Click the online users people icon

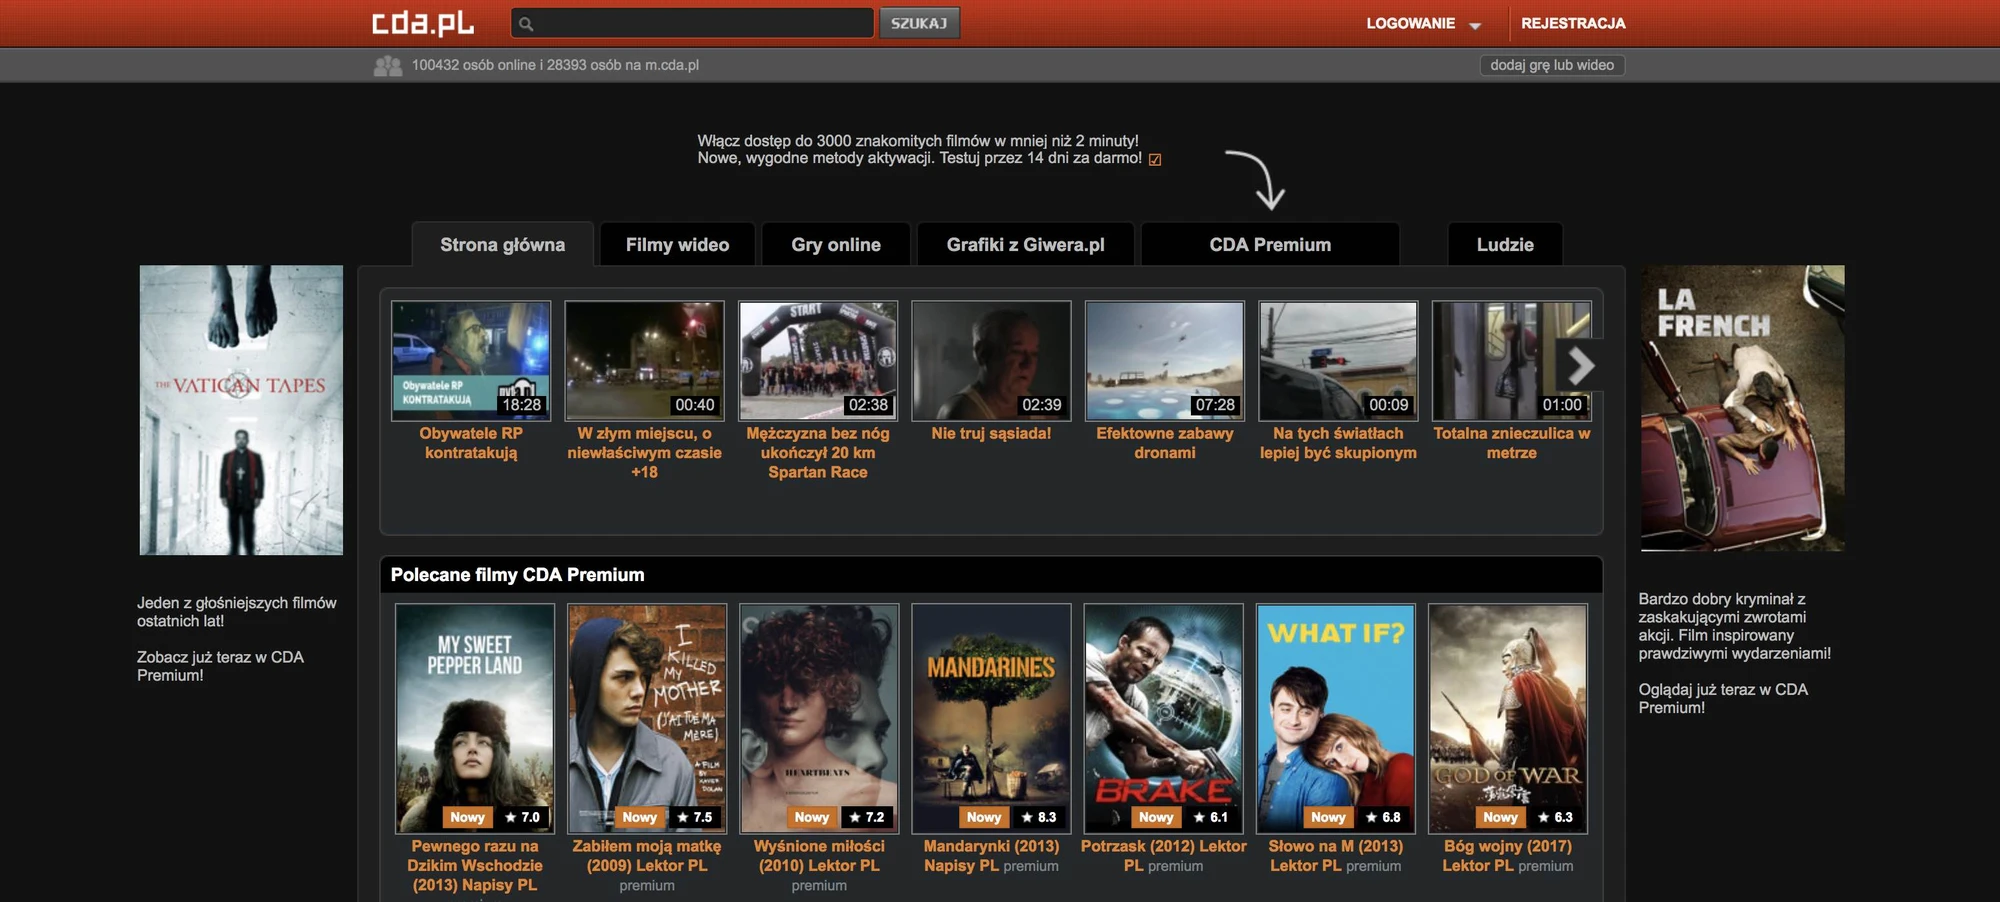[387, 66]
